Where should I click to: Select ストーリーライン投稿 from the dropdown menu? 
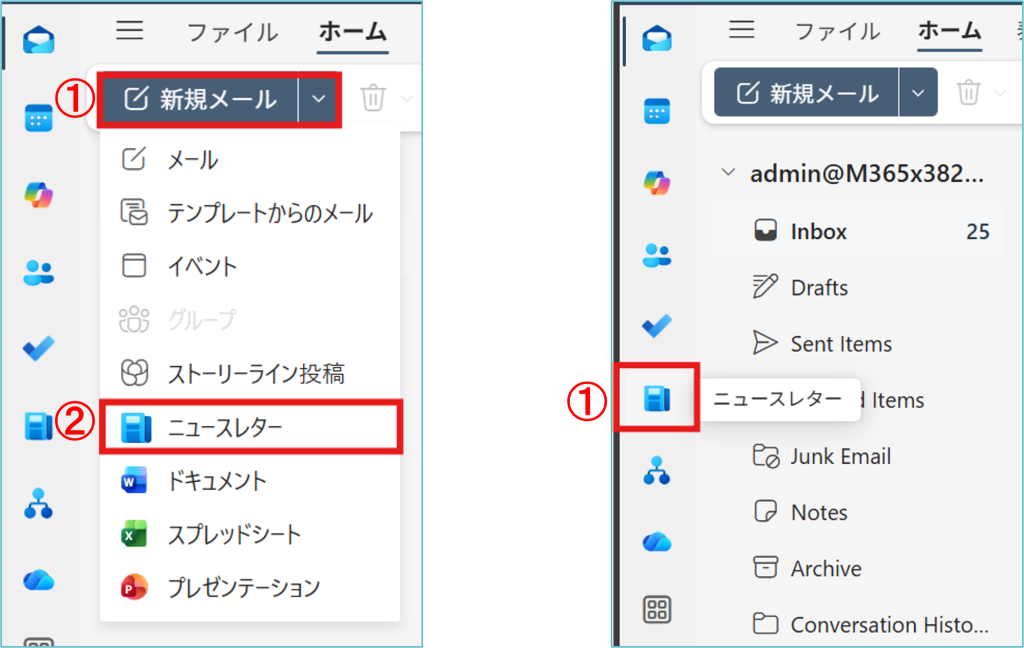pyautogui.click(x=256, y=374)
